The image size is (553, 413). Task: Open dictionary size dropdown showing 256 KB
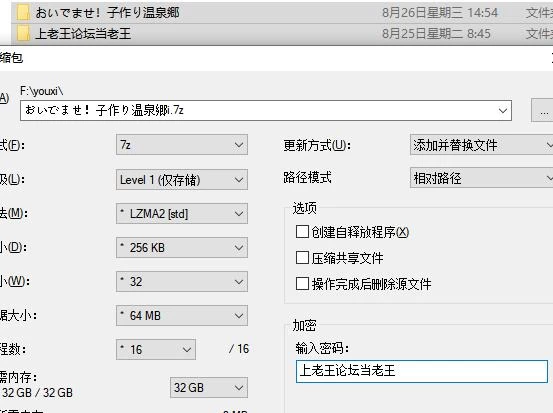pos(182,248)
